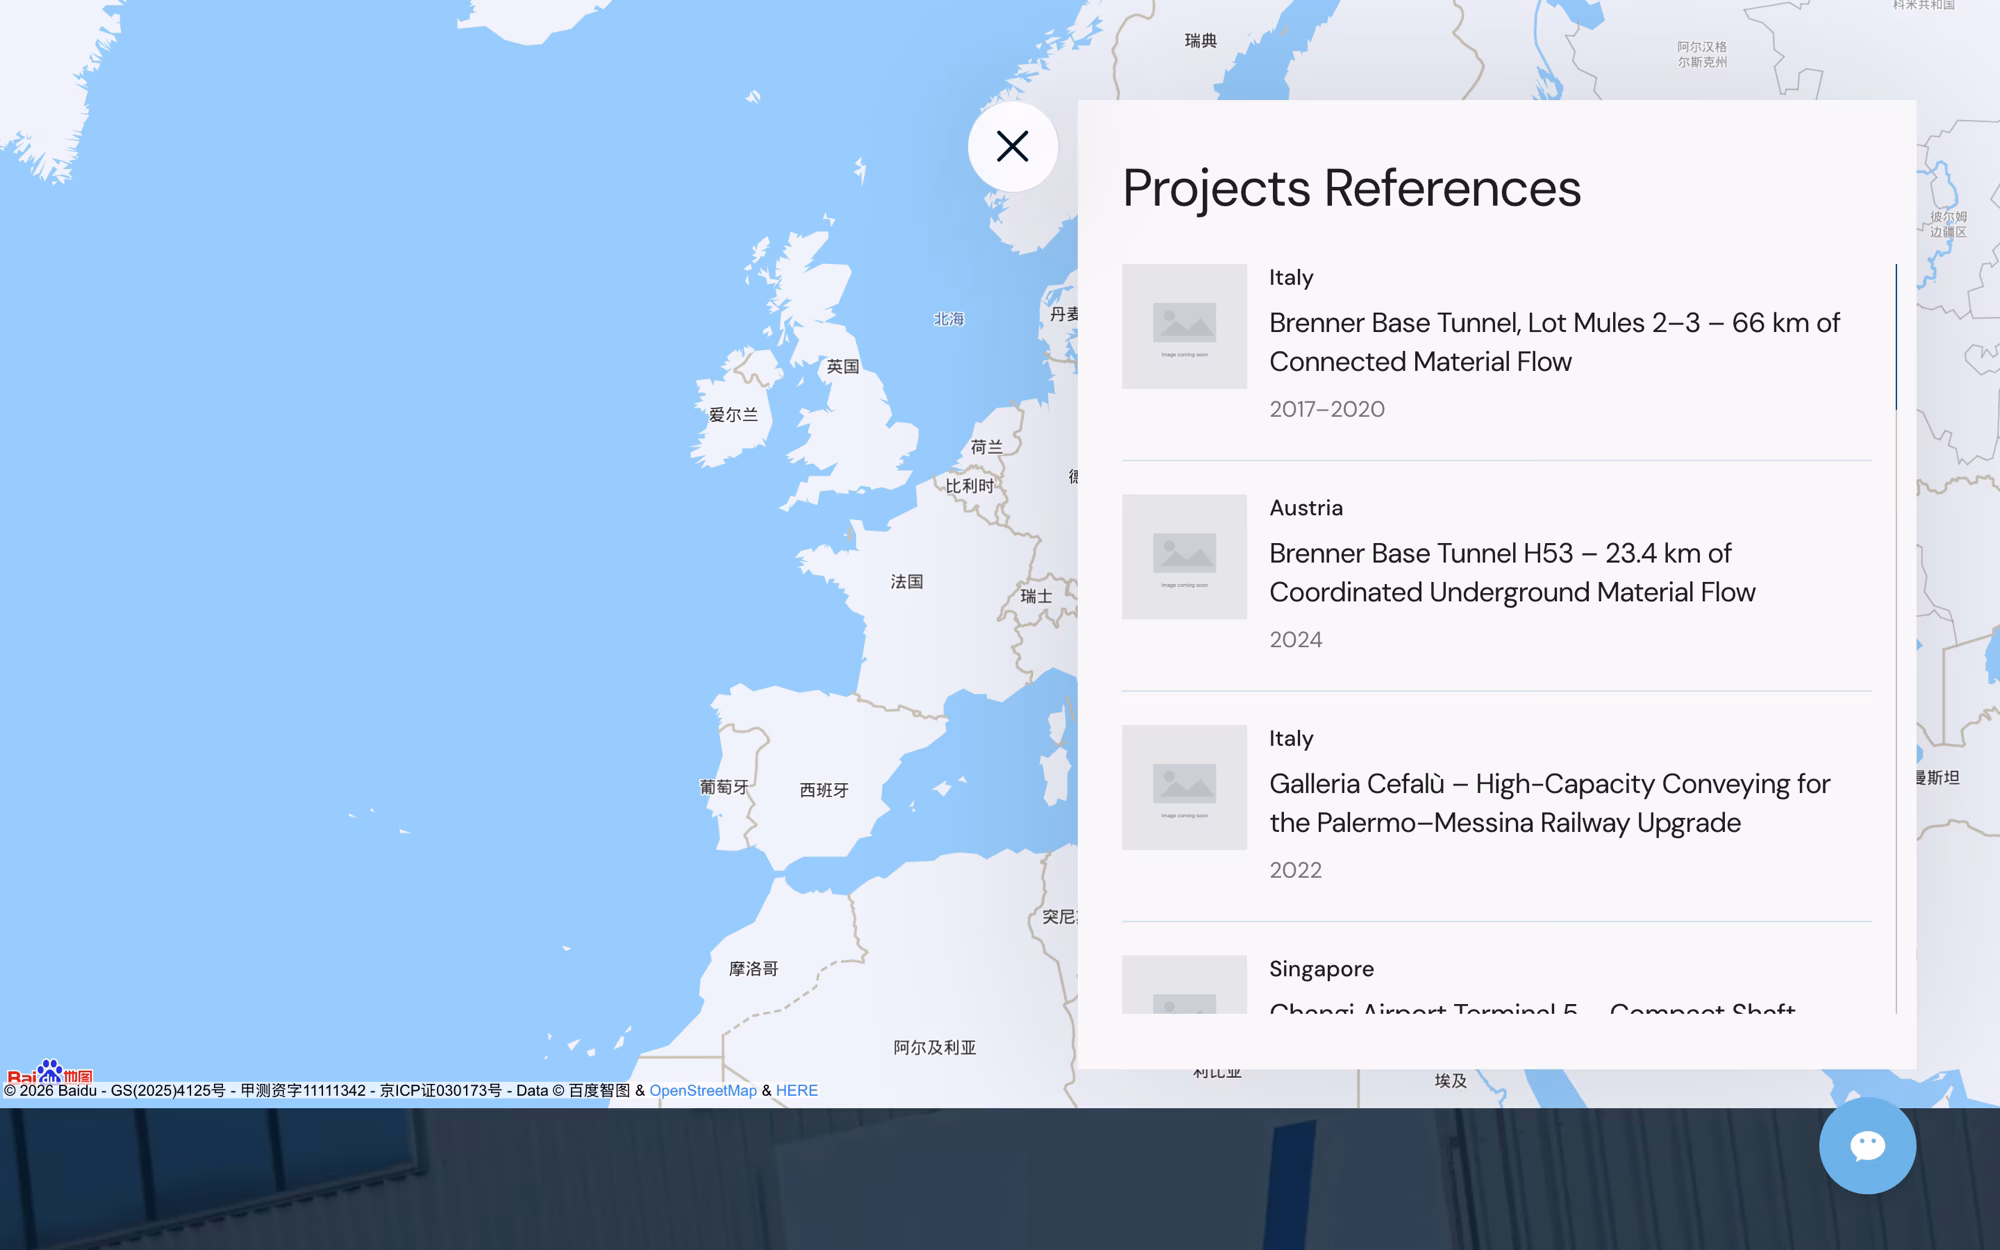Screen dimensions: 2000x1250
Task: Select the Lot Mules 2–3 project thumbnail
Action: 1184,326
